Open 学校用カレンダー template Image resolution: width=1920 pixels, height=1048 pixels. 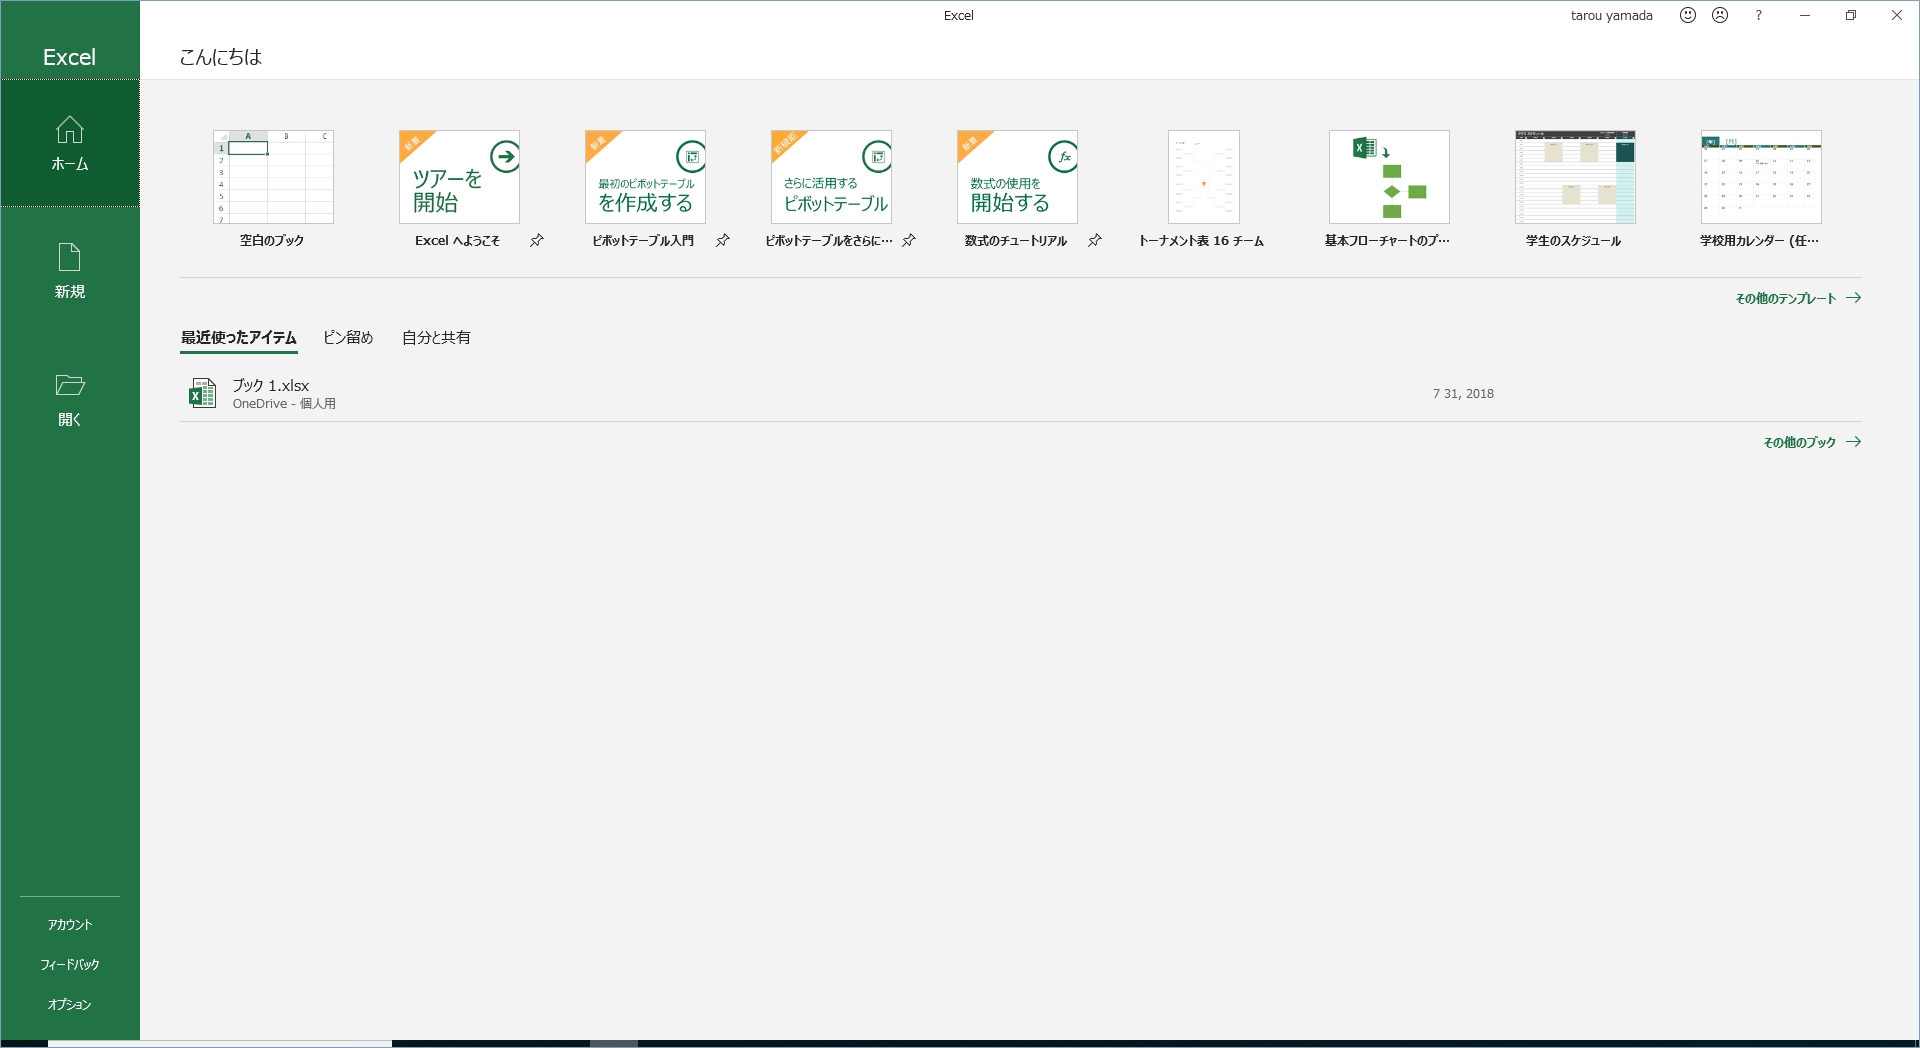1761,177
